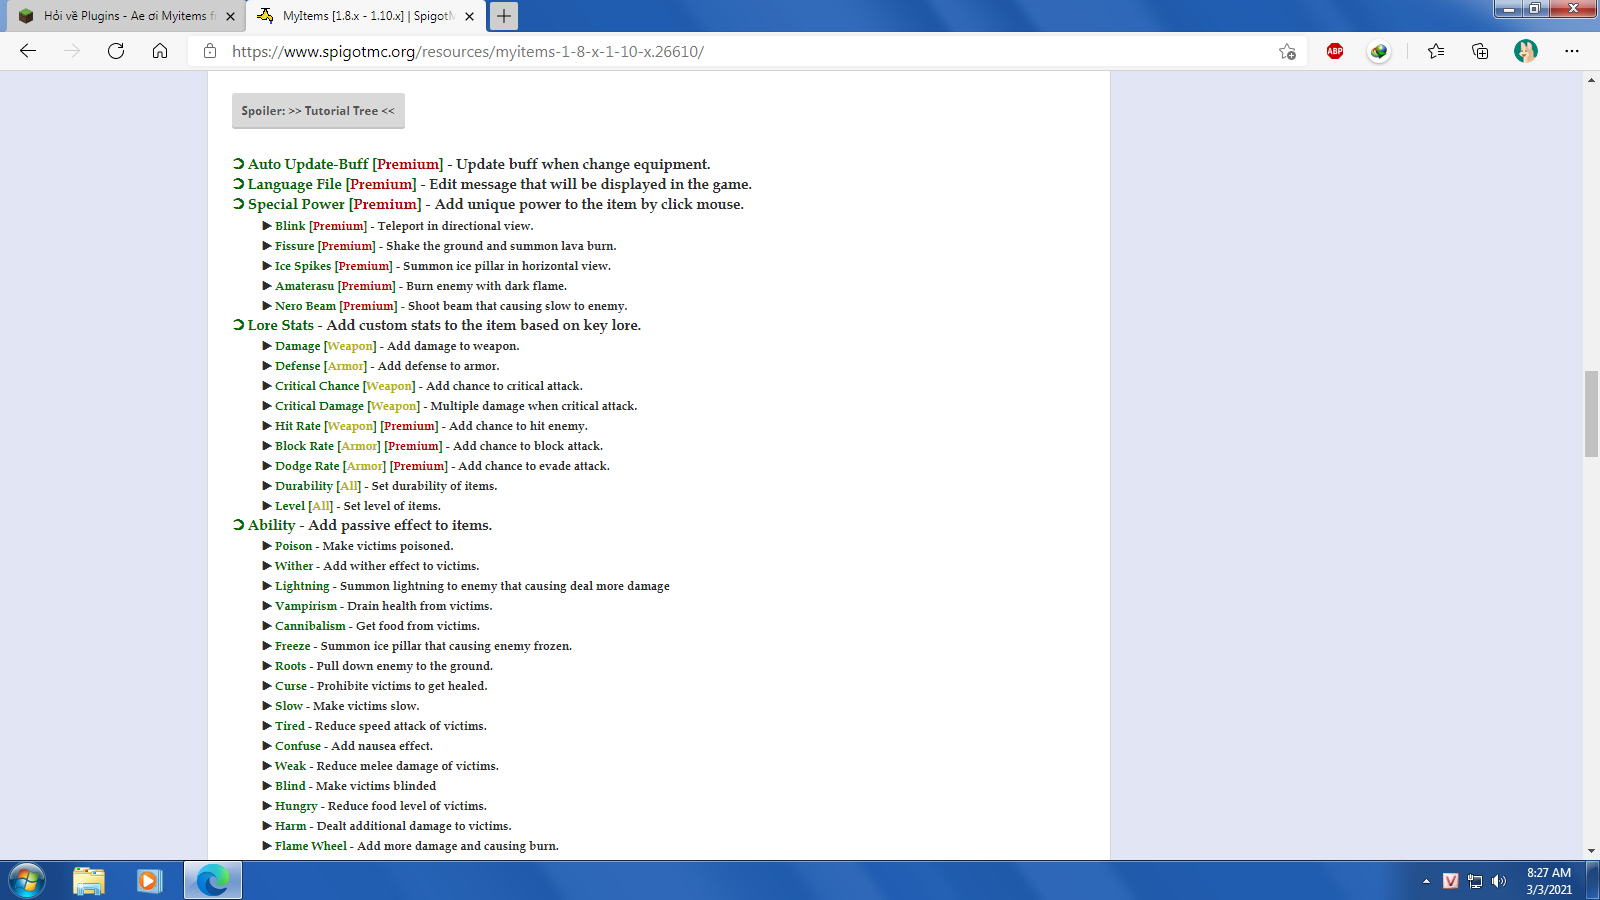Click the address bar URL
1600x900 pixels.
[468, 51]
